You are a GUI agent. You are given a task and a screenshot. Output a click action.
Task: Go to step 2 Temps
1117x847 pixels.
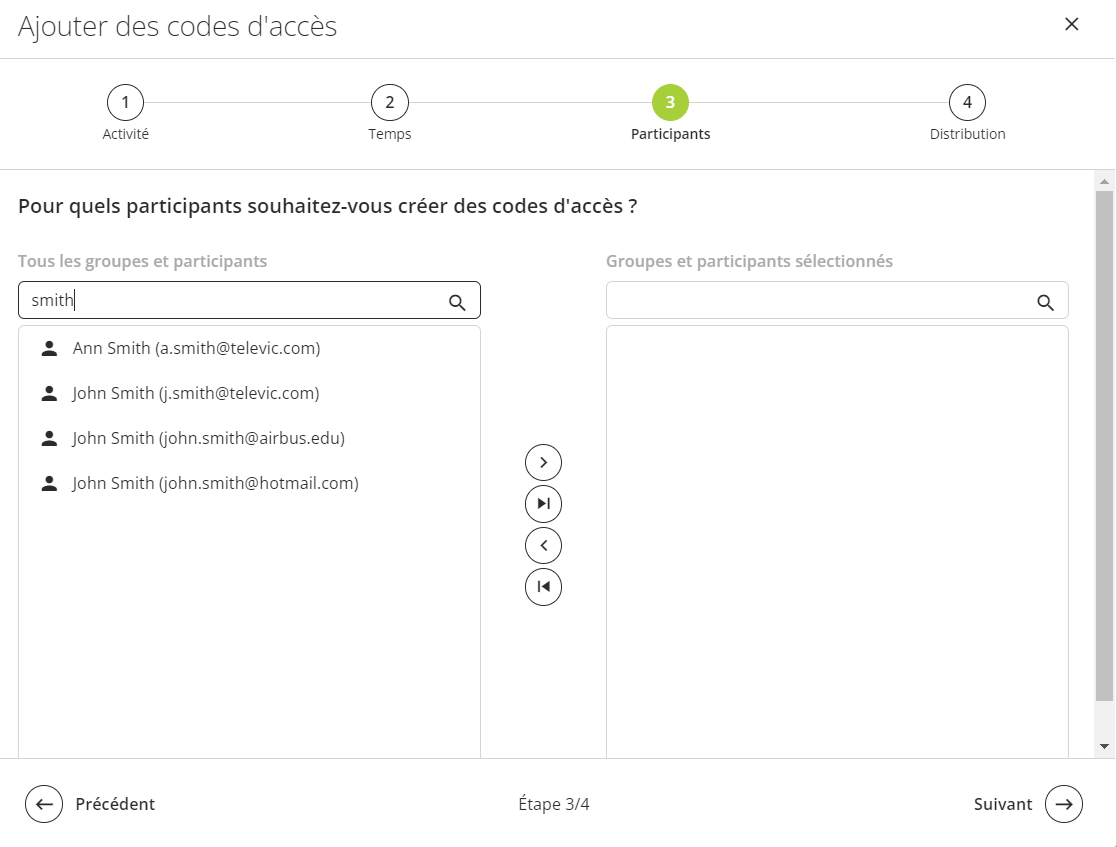tap(390, 103)
